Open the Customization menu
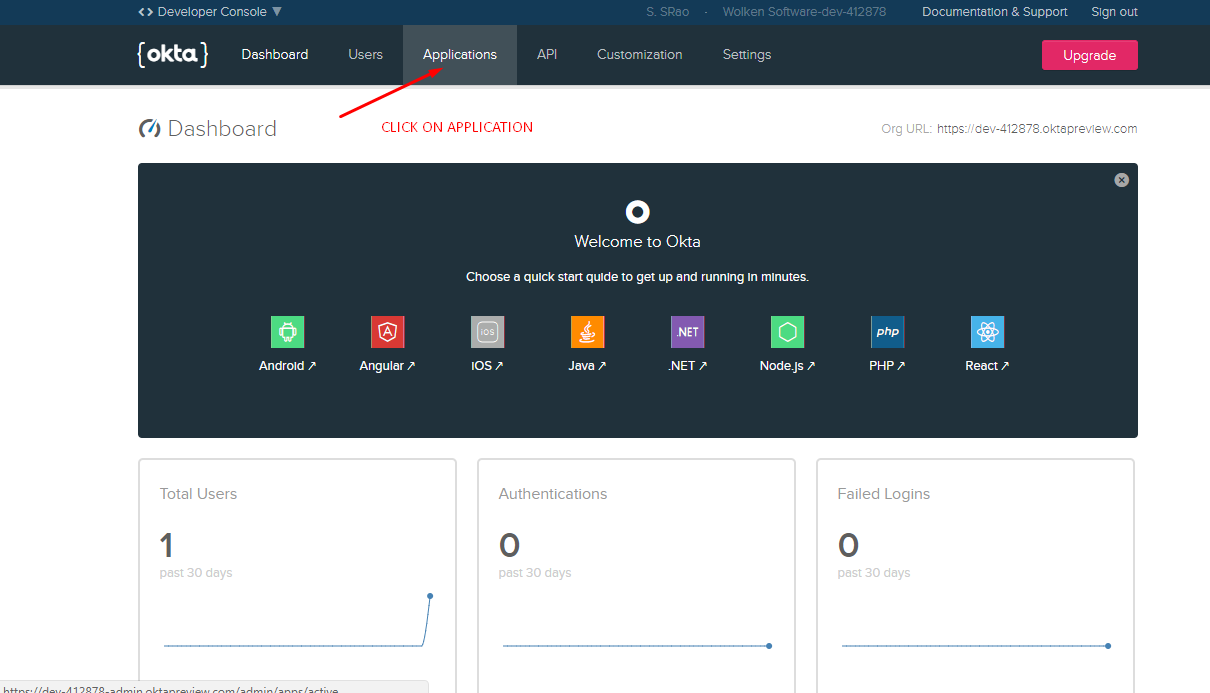The image size is (1210, 693). 639,54
